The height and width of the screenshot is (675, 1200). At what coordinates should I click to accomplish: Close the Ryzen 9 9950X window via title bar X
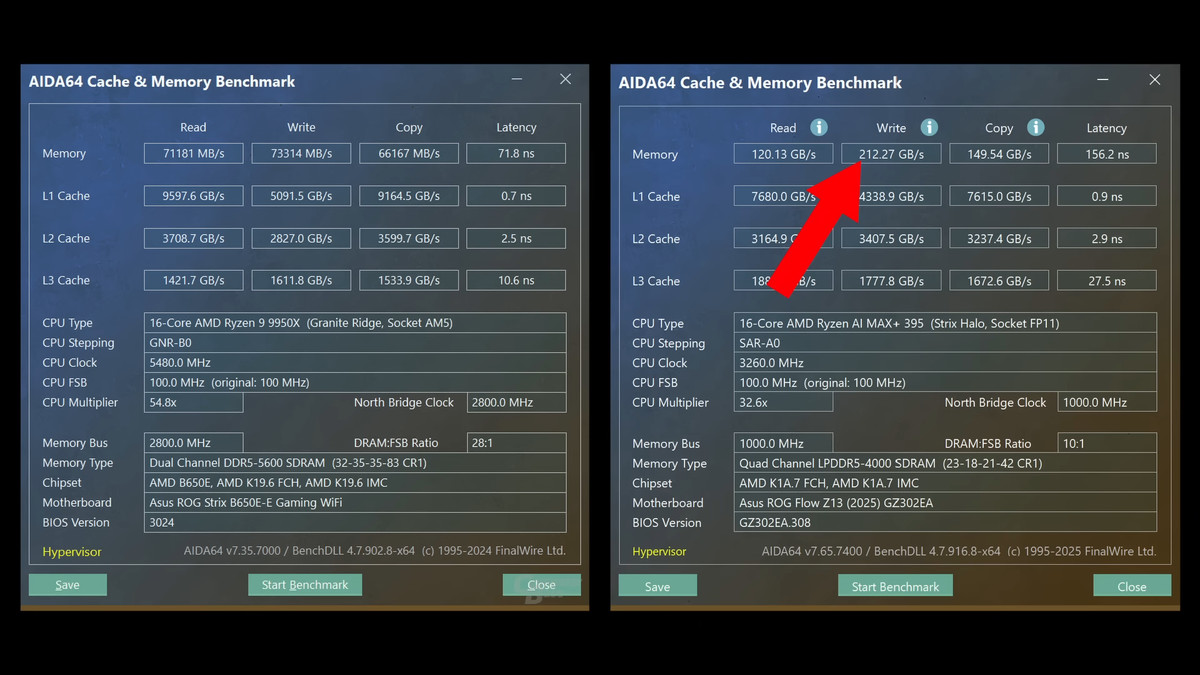point(565,79)
